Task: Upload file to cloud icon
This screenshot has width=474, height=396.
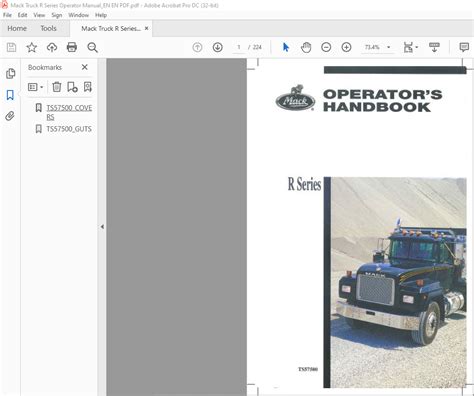Action: [52, 47]
